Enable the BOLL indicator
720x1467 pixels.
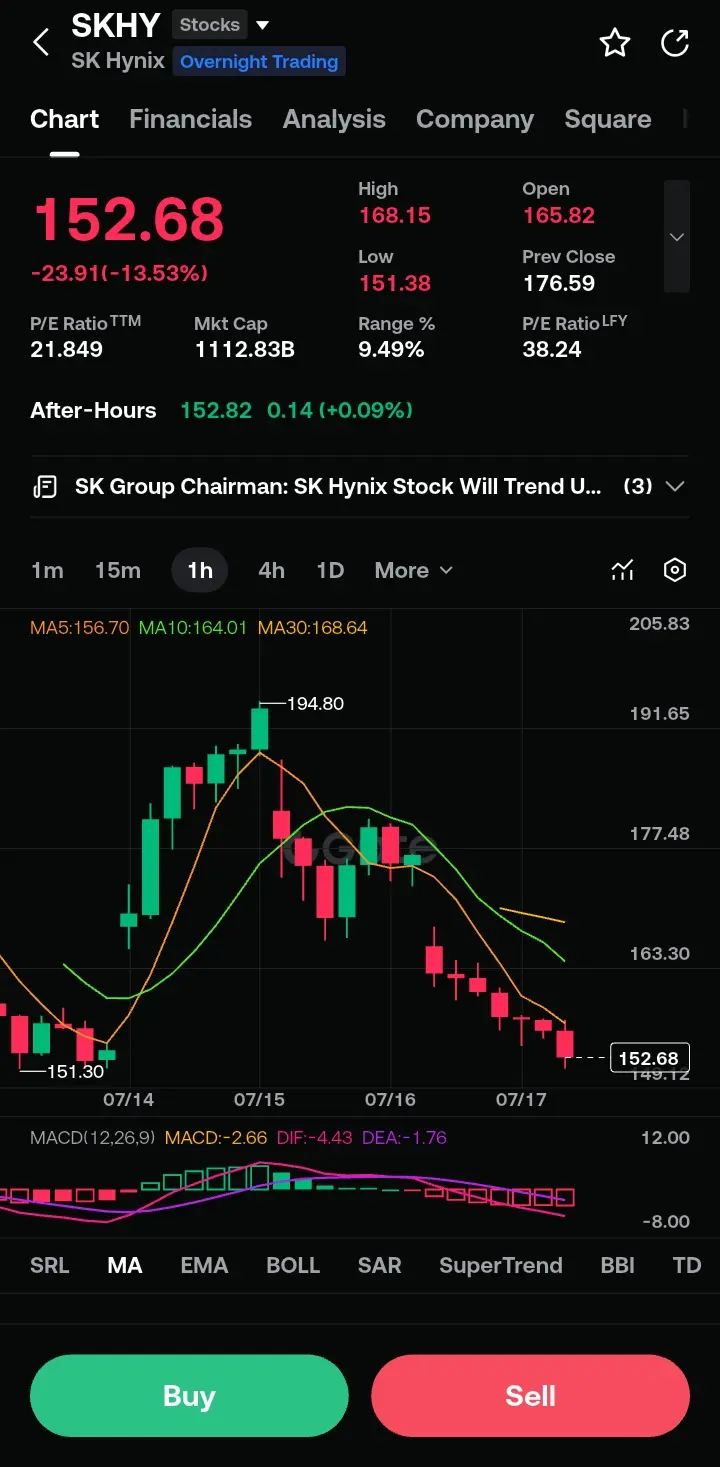click(x=293, y=1265)
